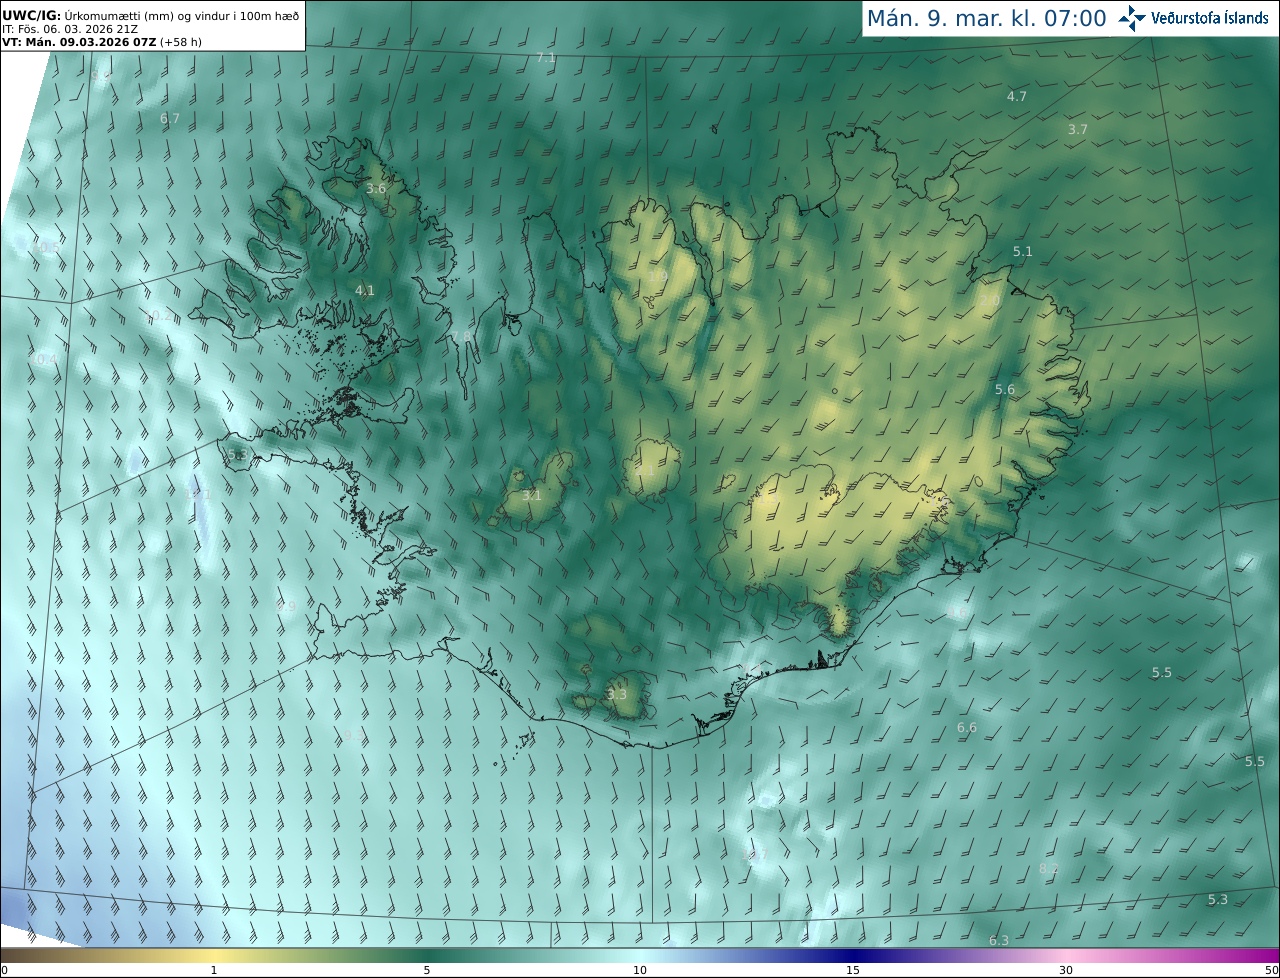Click the colorbar label 5

click(x=427, y=970)
